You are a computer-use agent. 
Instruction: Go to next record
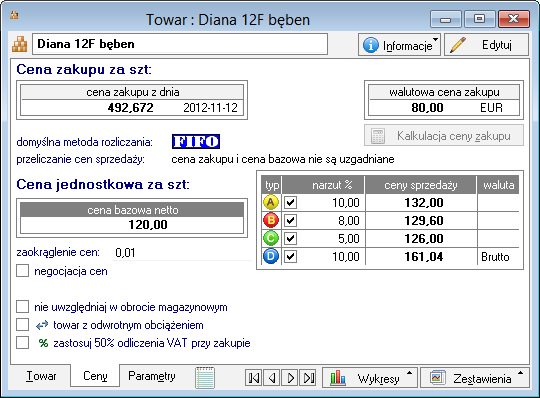290,378
